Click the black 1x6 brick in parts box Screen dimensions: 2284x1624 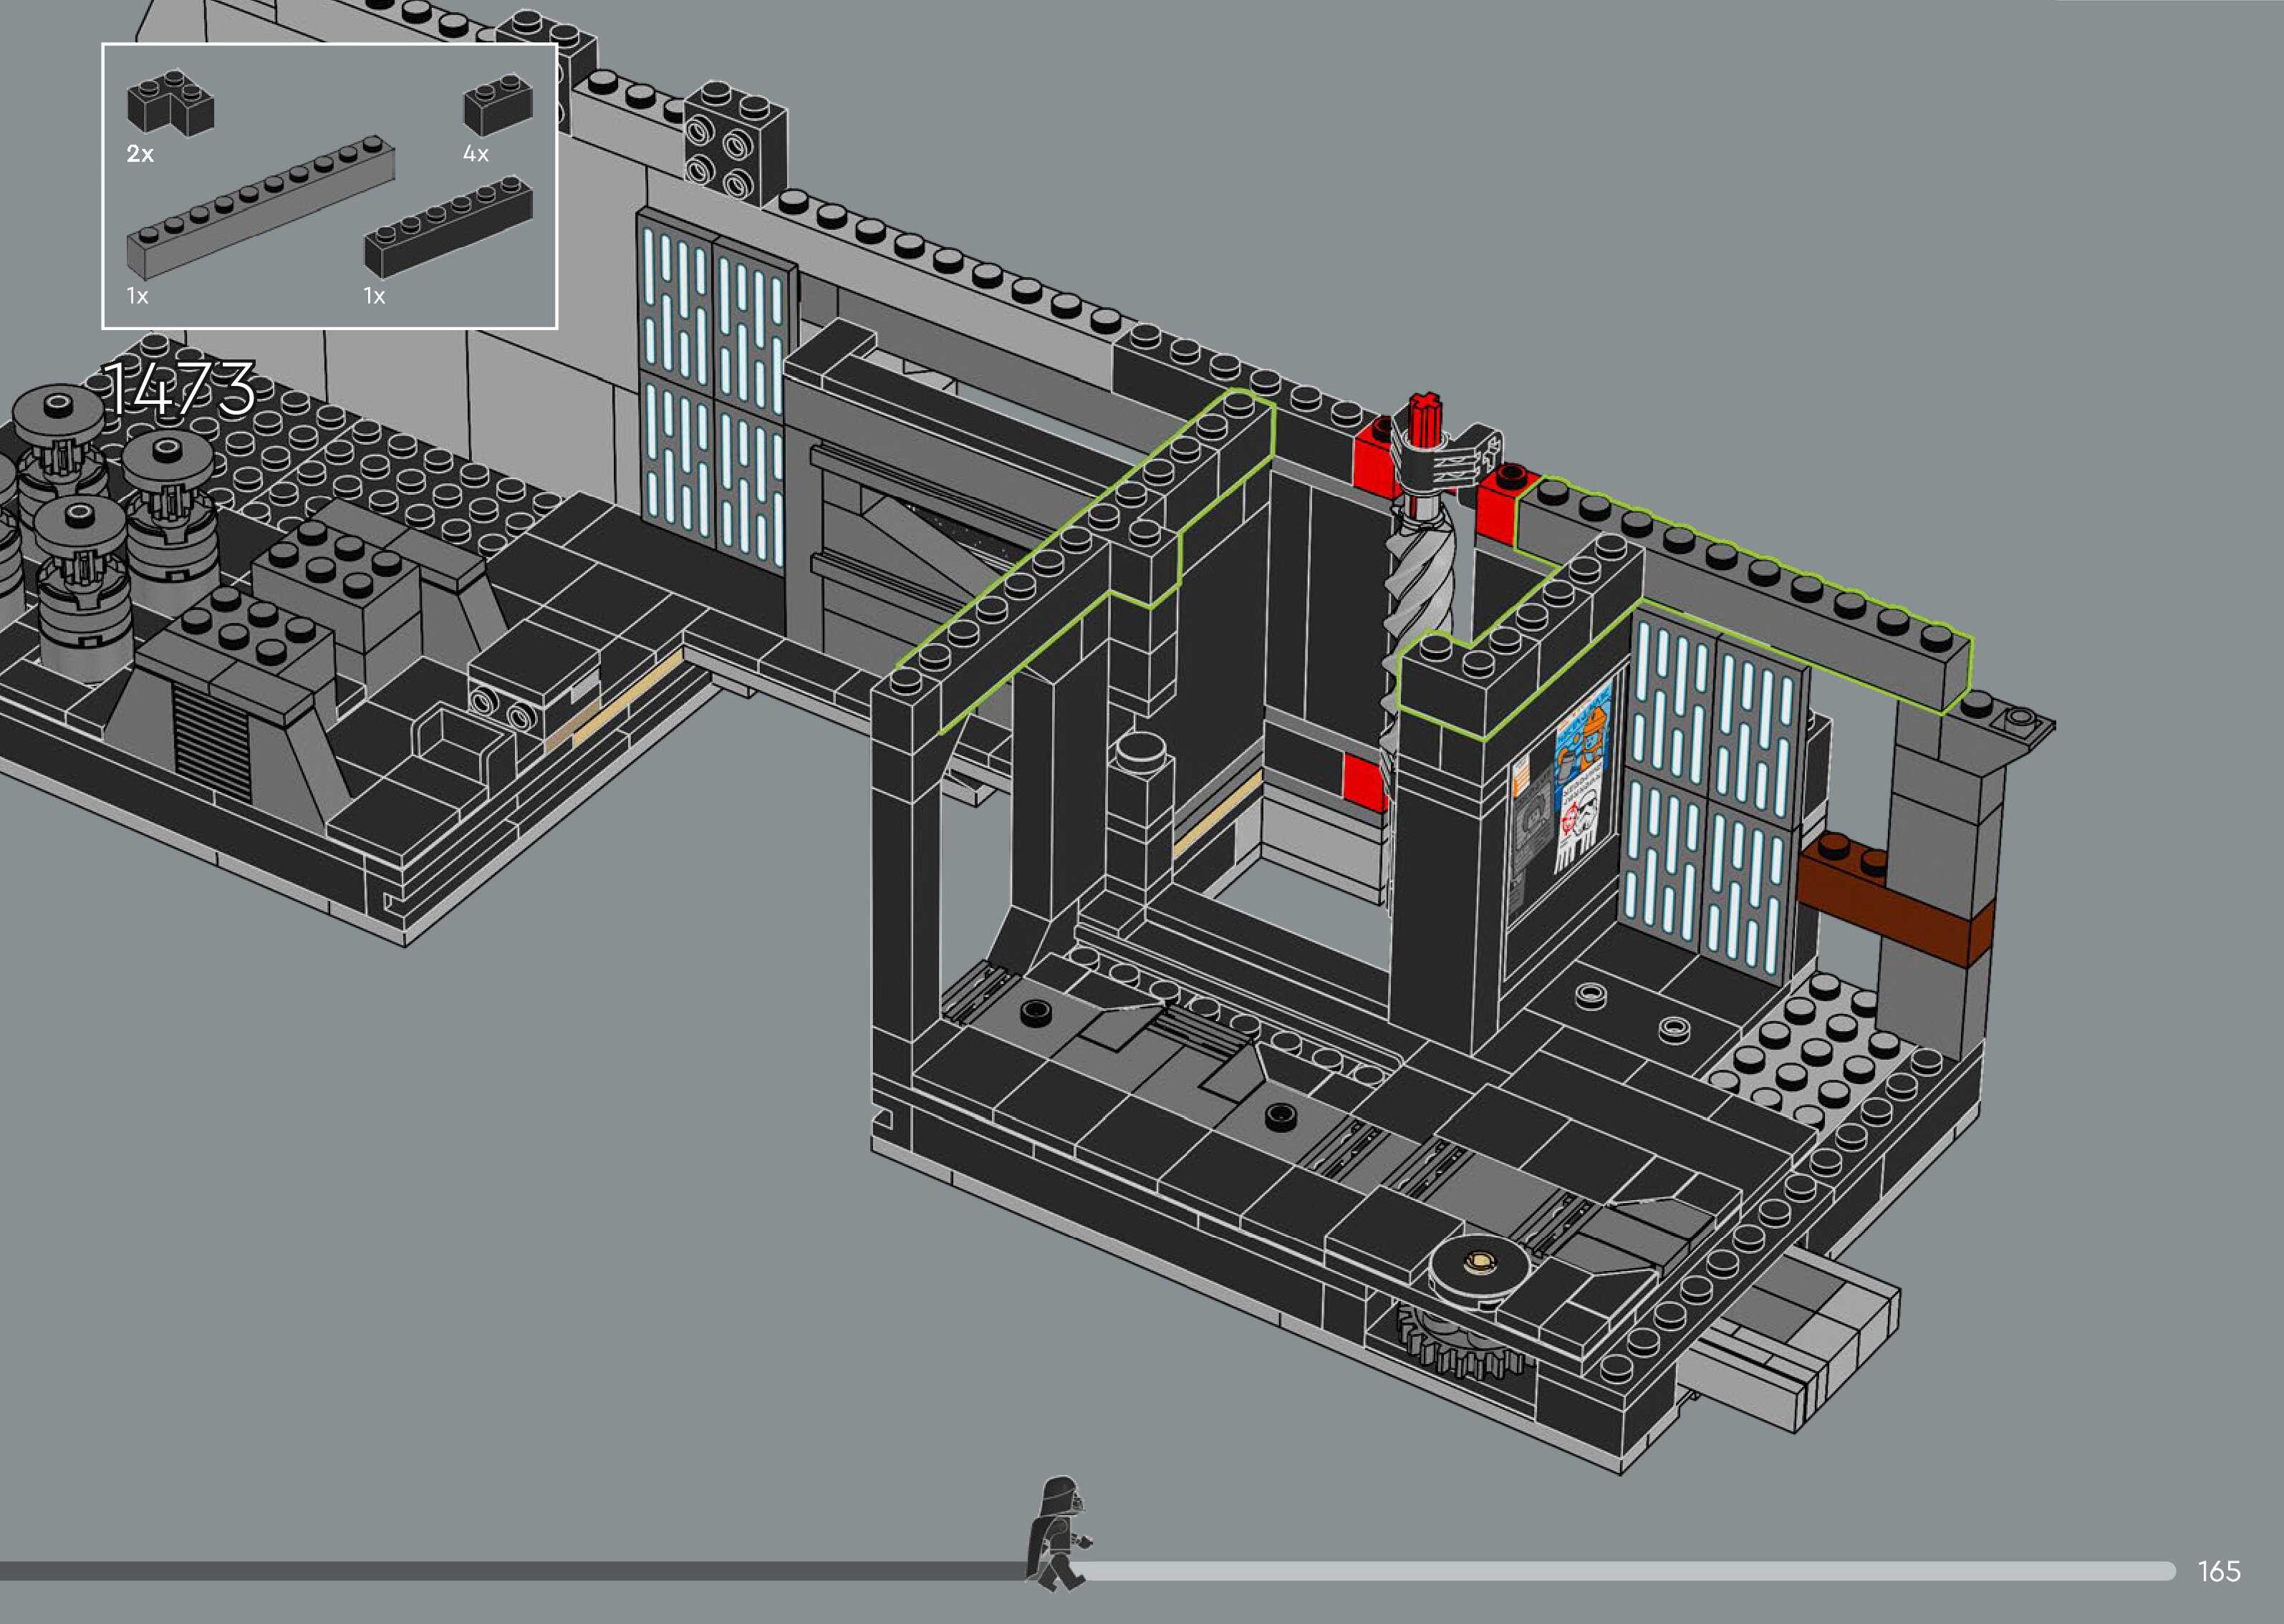pyautogui.click(x=448, y=228)
